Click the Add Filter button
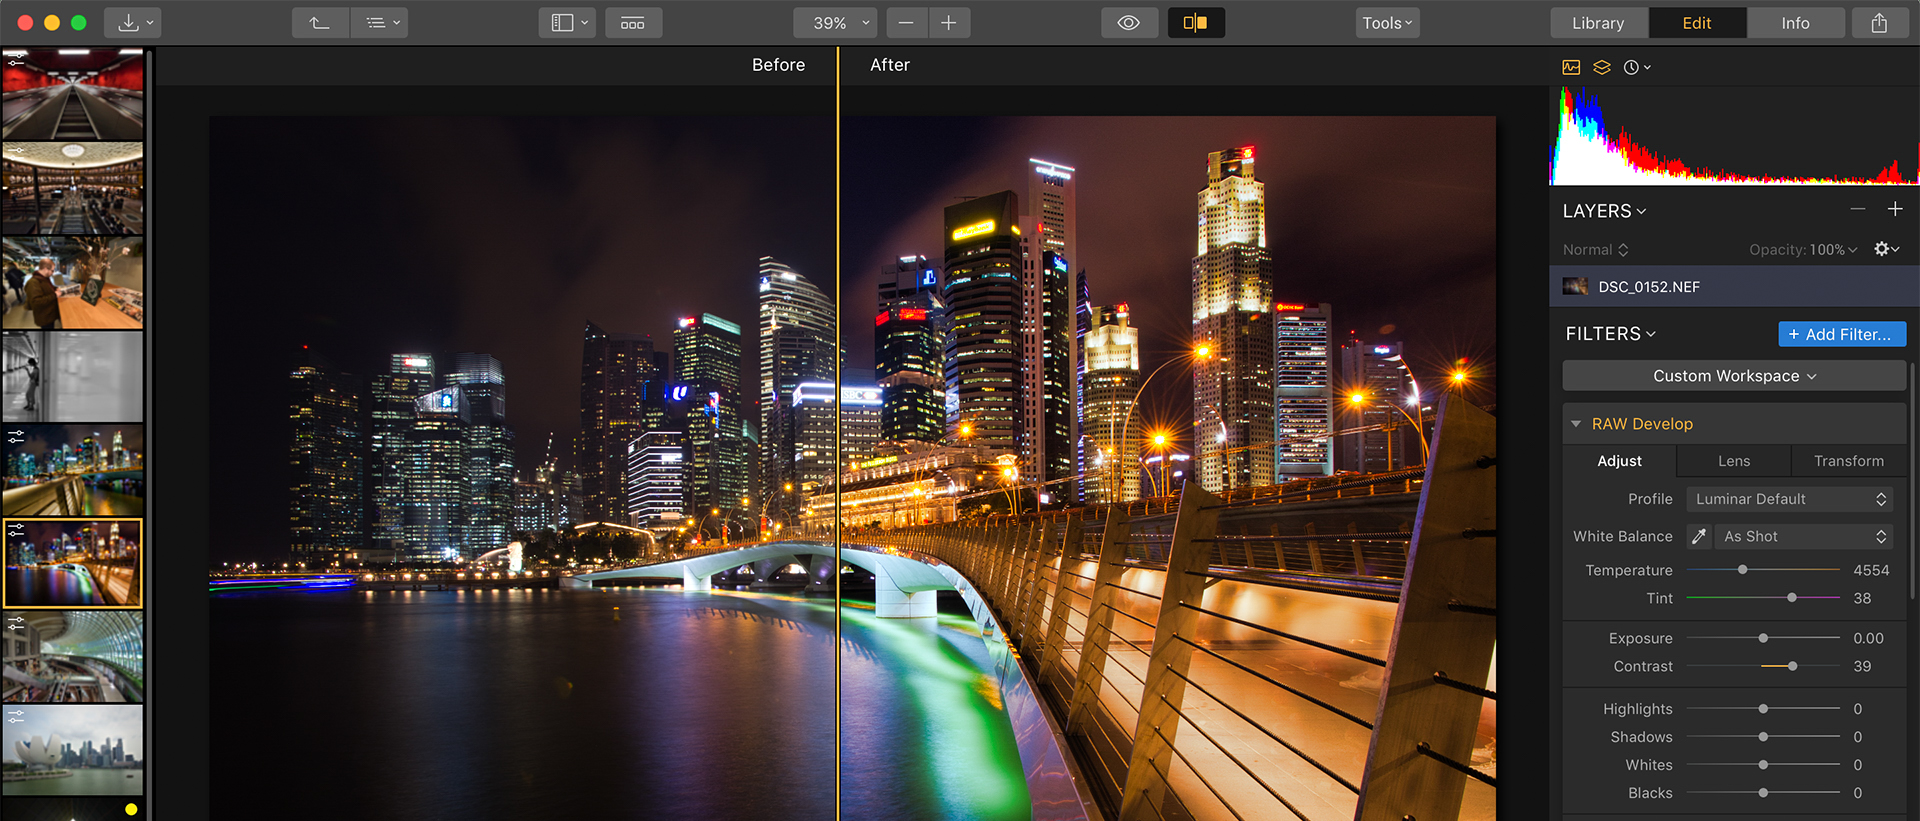Image resolution: width=1920 pixels, height=821 pixels. point(1842,334)
